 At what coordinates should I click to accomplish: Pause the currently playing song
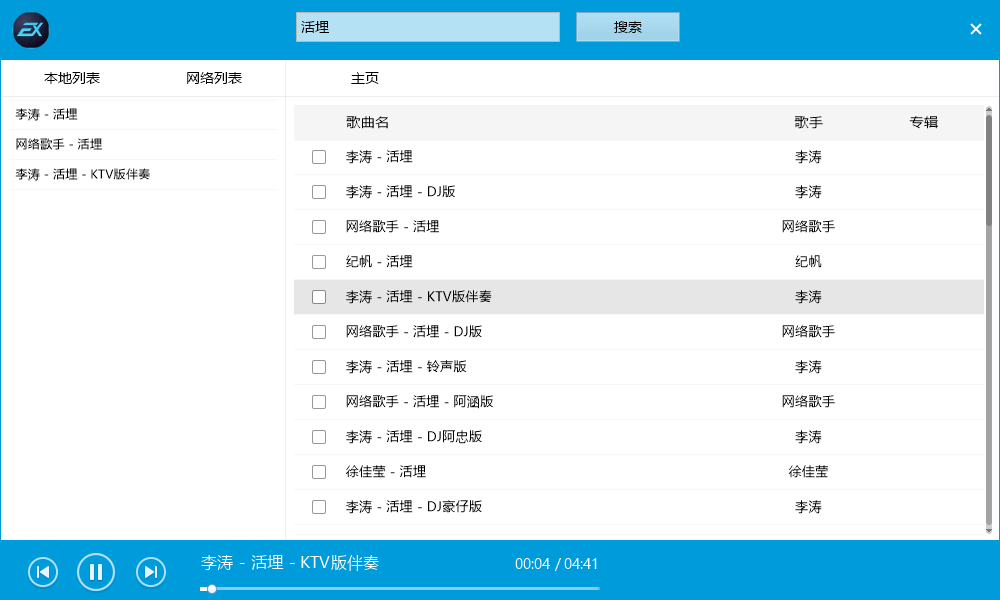click(x=96, y=572)
